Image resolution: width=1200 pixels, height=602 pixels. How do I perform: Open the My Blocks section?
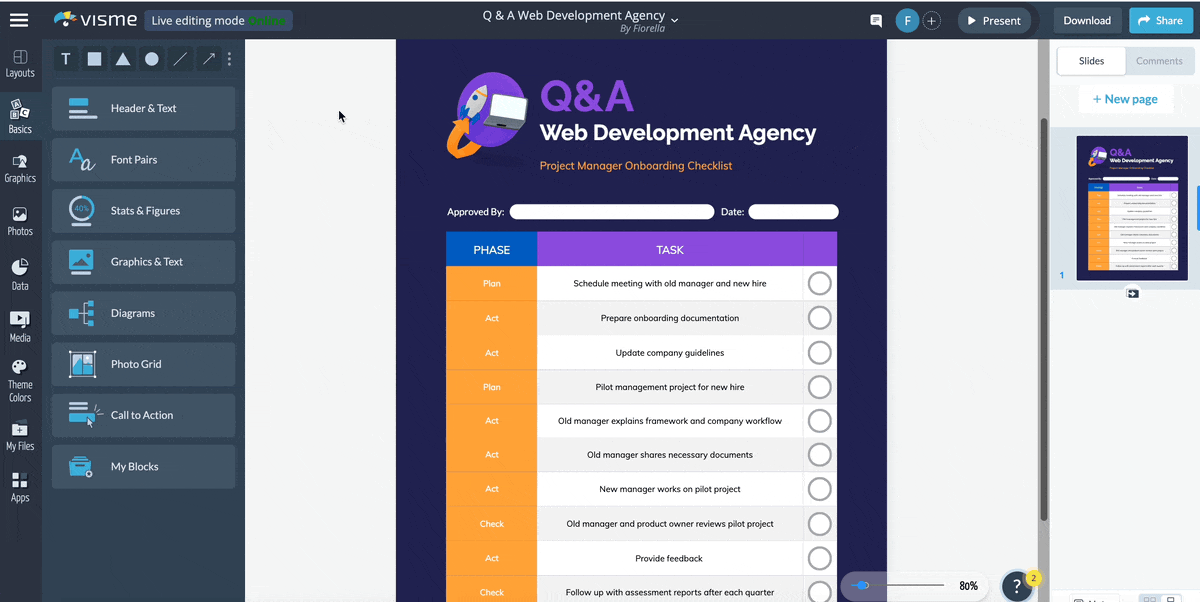pyautogui.click(x=143, y=466)
